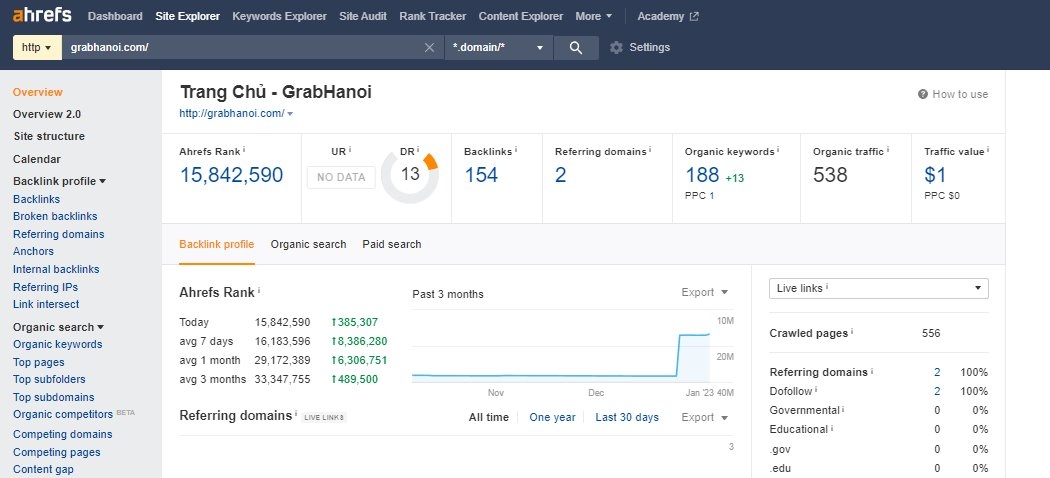Open Link intersect tool

(x=46, y=304)
